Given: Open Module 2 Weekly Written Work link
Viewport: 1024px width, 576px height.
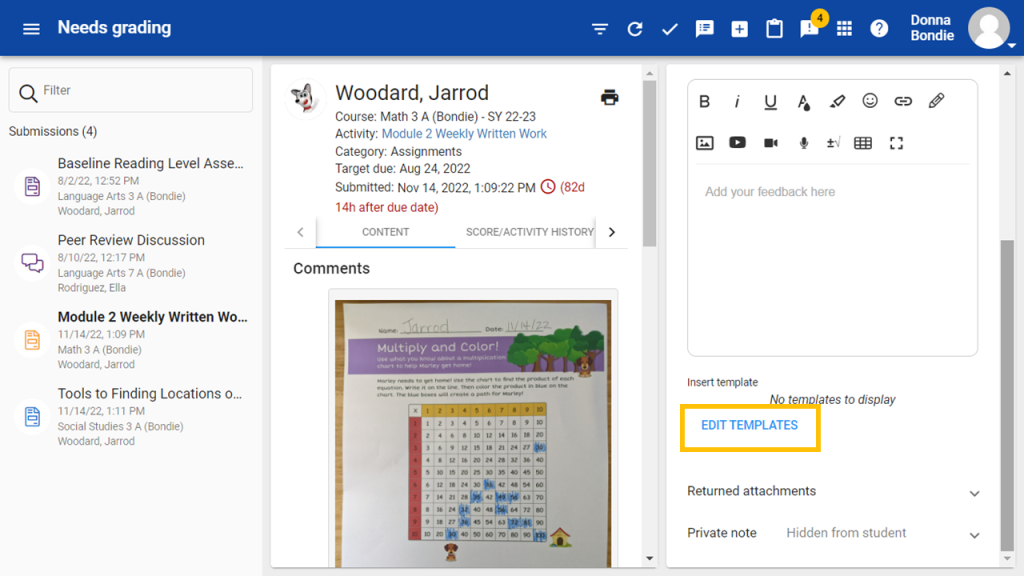Looking at the screenshot, I should click(464, 134).
